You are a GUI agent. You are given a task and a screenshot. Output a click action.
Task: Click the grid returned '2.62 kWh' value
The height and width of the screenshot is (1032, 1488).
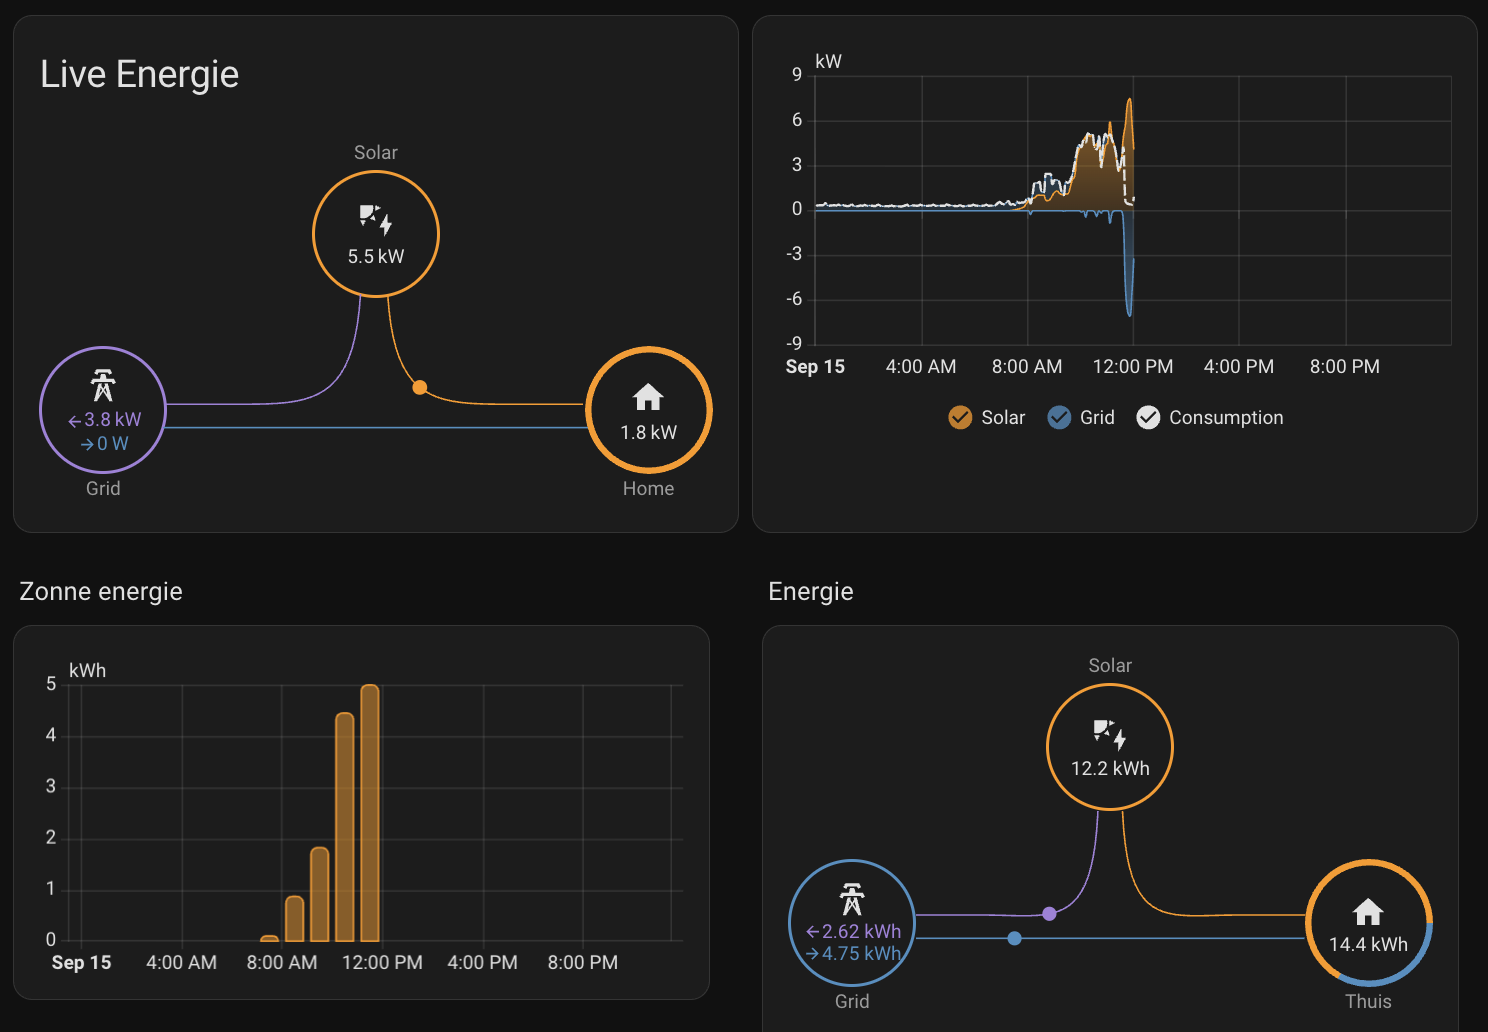tap(854, 931)
